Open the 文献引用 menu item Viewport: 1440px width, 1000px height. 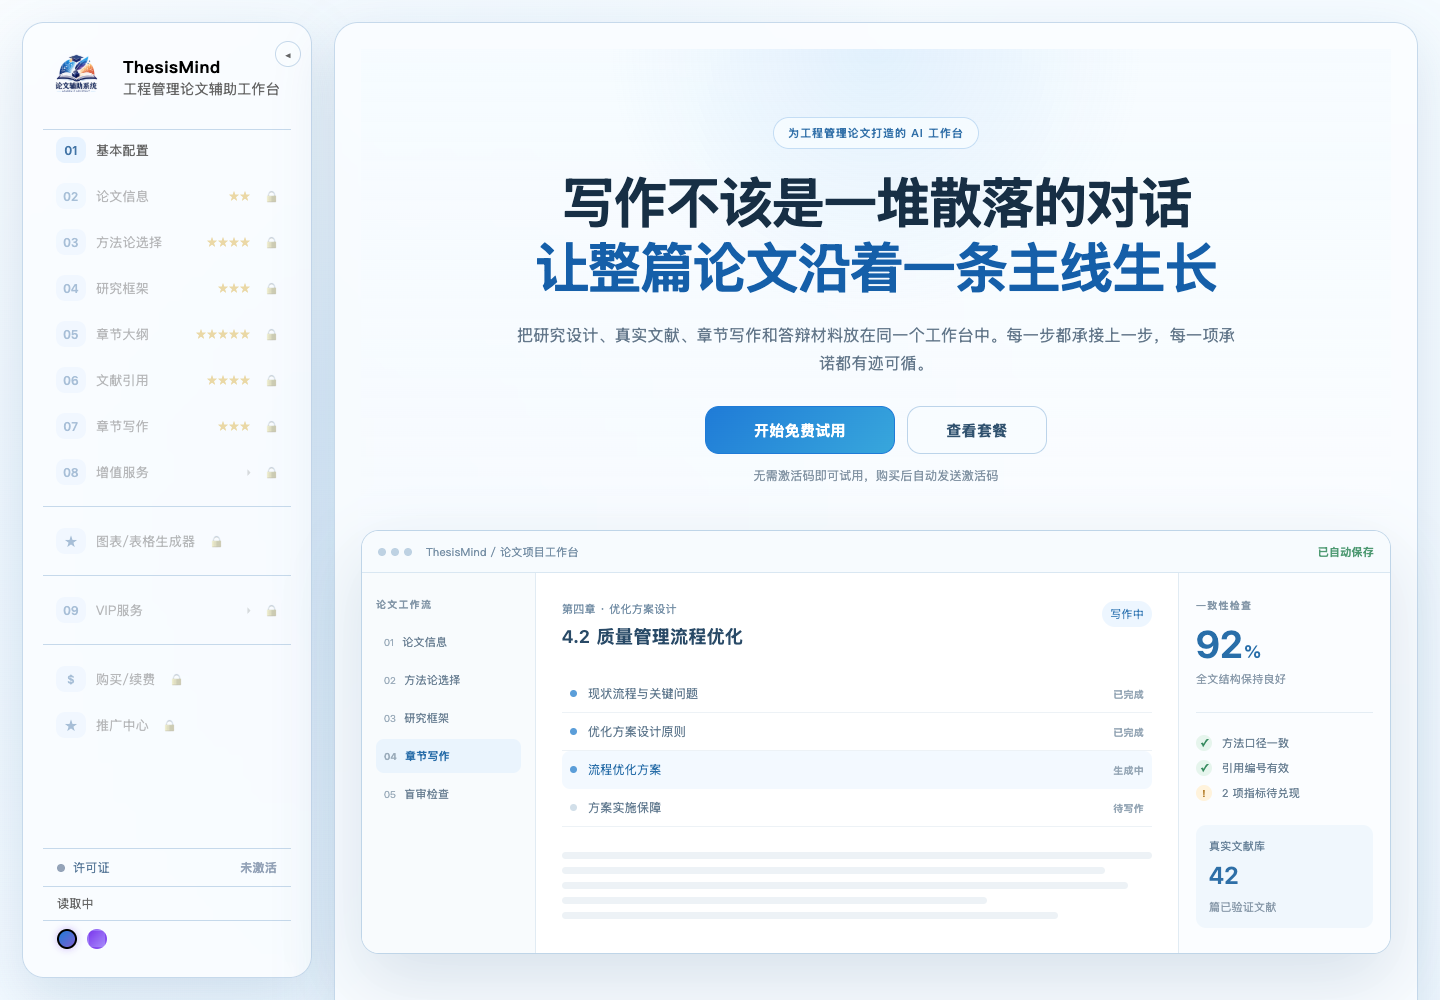point(167,381)
